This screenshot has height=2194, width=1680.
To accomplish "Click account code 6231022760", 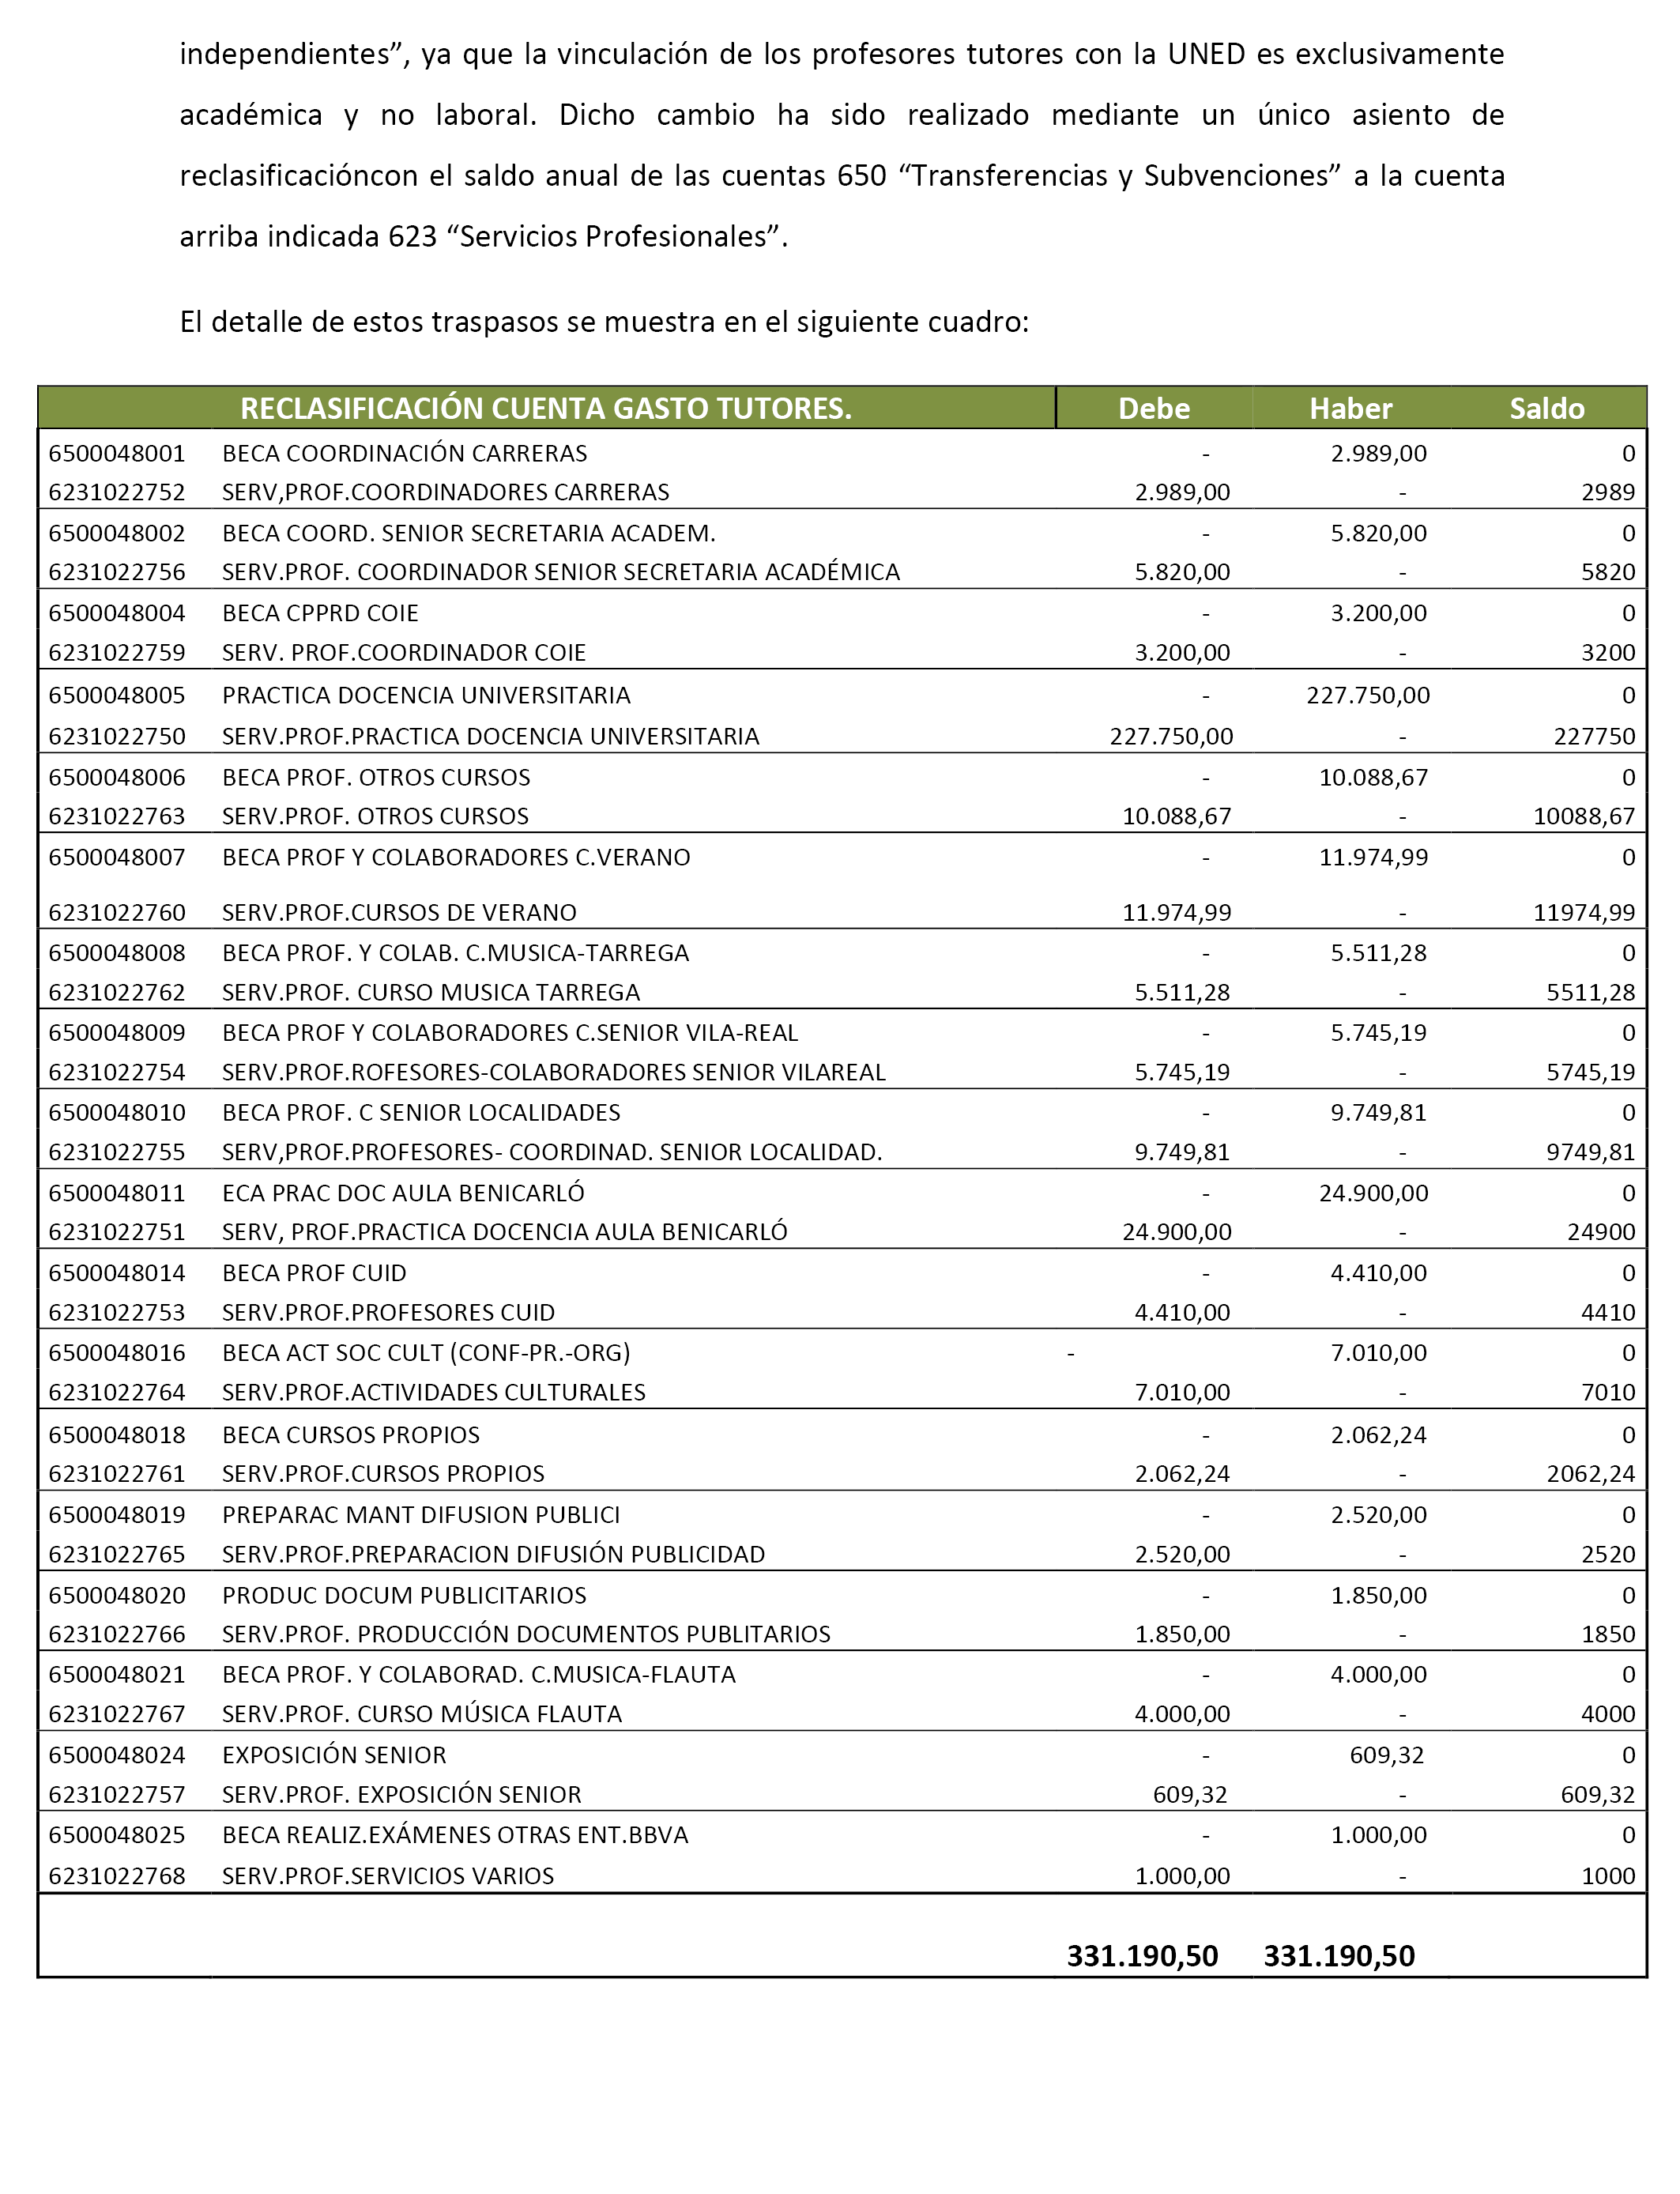I will (x=117, y=912).
